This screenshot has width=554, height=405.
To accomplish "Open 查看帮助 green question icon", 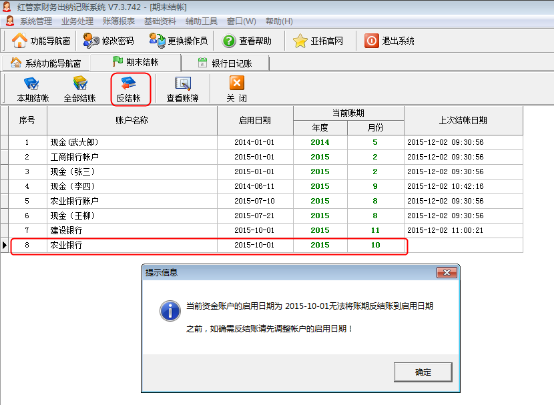I will pyautogui.click(x=229, y=41).
